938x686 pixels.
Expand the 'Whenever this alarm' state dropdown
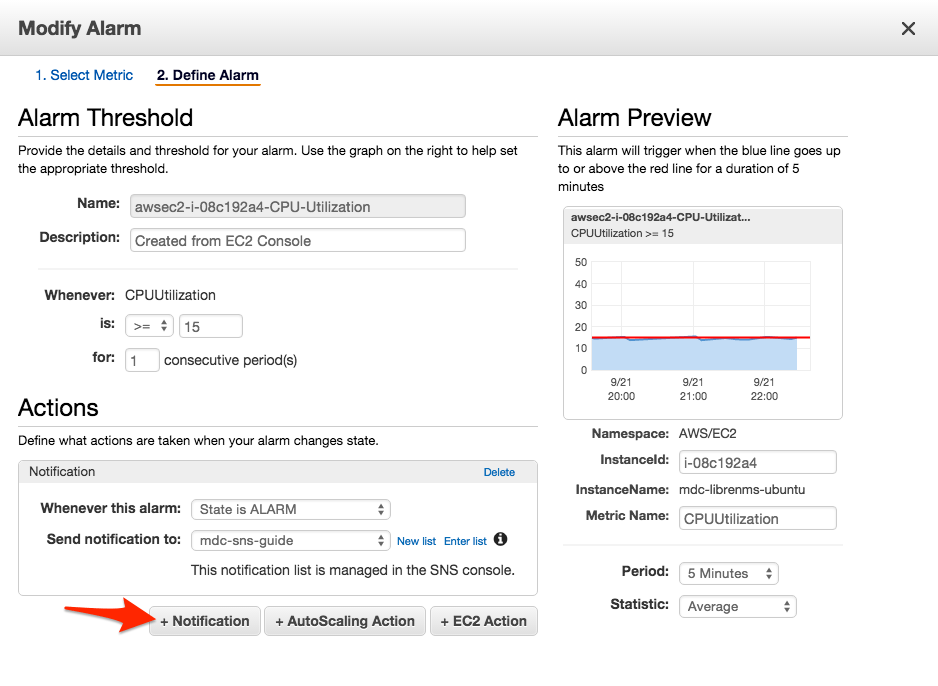290,509
